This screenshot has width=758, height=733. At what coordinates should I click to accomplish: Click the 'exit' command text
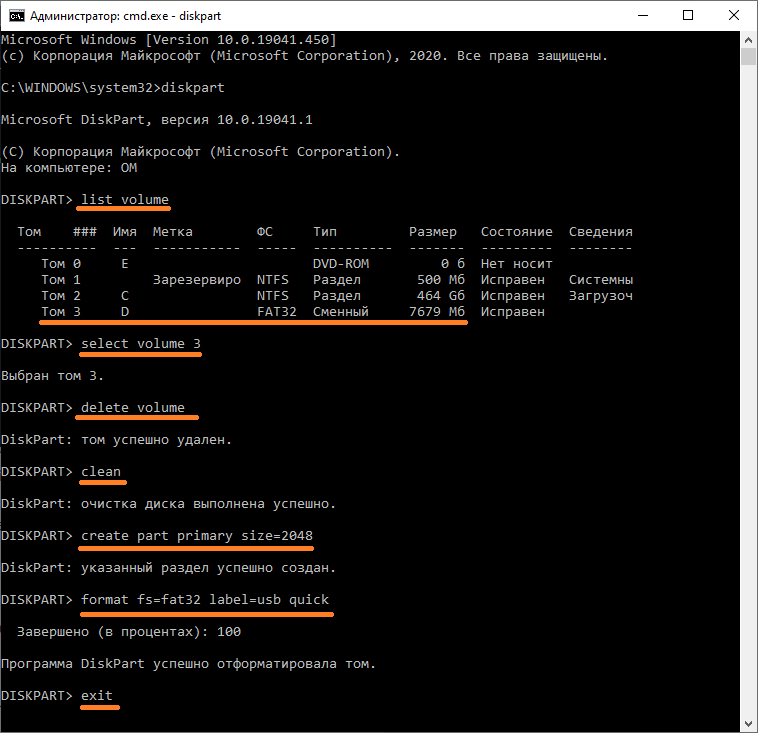tap(97, 695)
